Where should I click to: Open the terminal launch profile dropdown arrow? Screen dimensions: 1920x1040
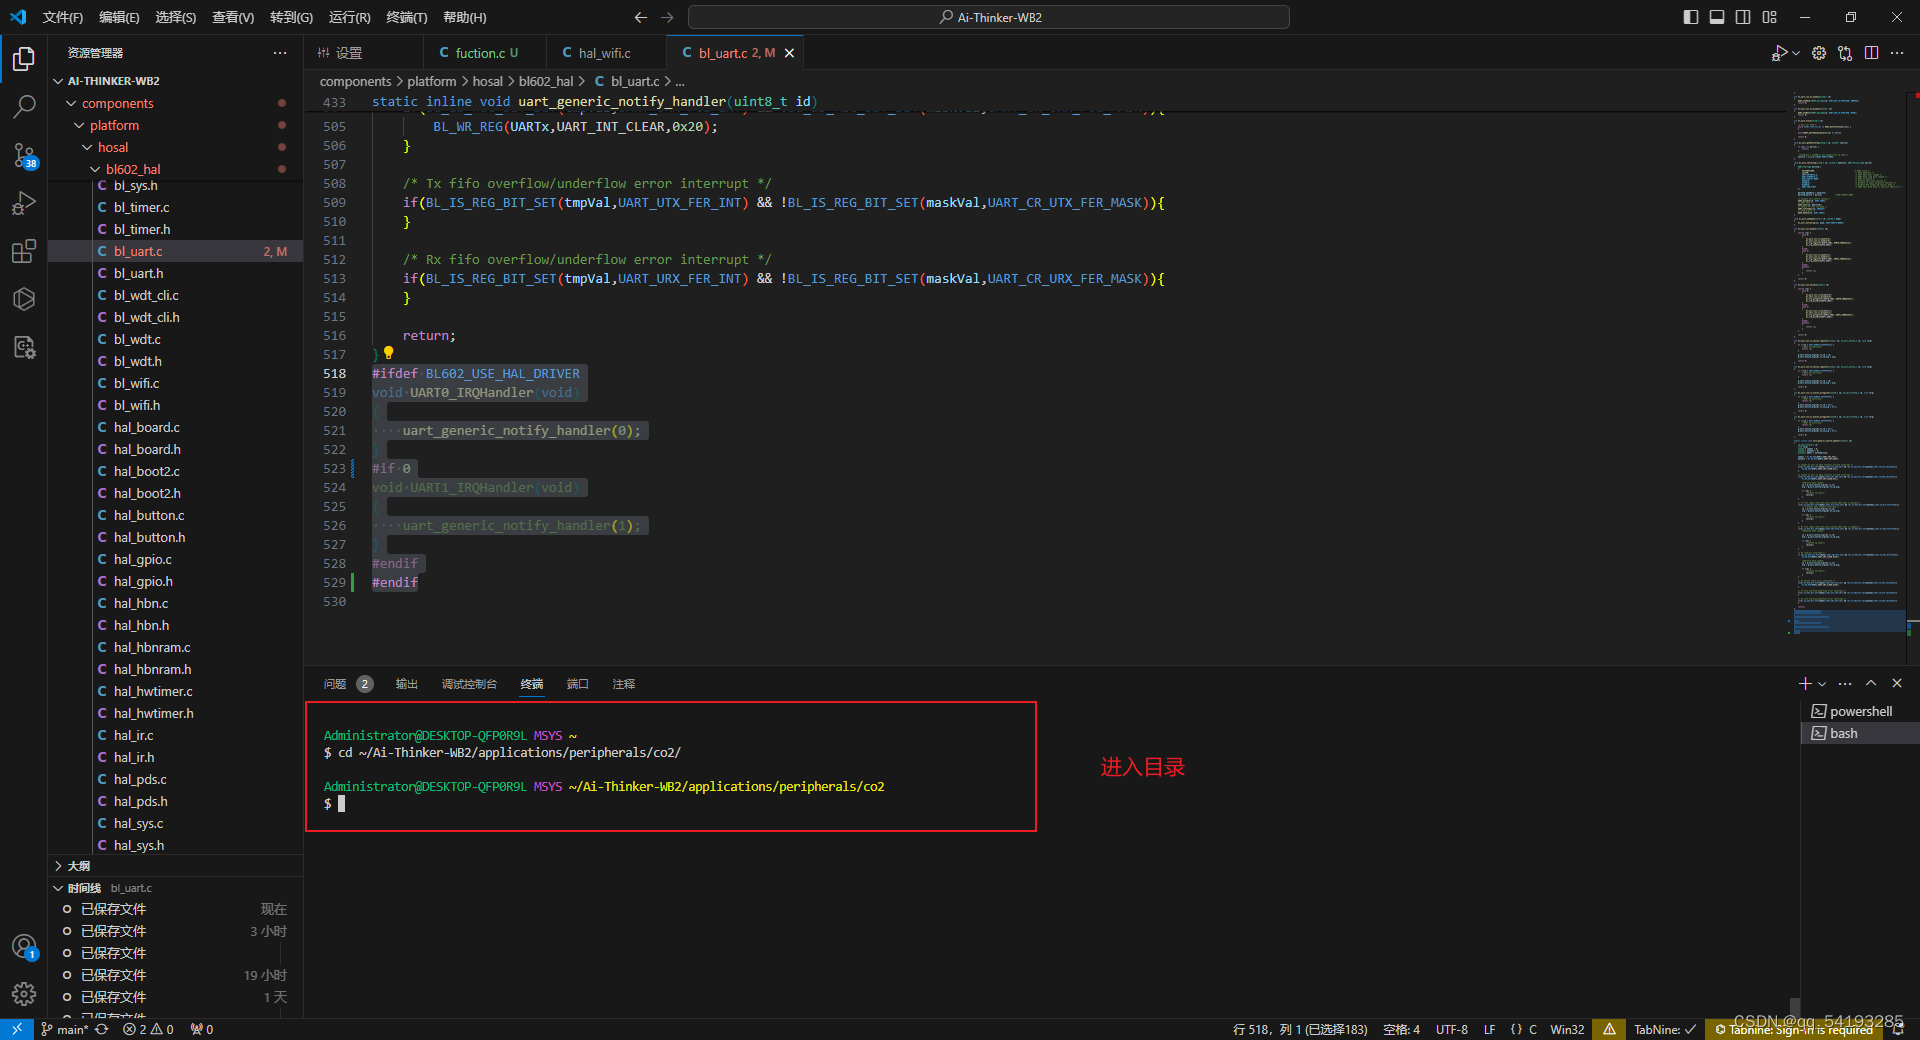click(x=1822, y=684)
